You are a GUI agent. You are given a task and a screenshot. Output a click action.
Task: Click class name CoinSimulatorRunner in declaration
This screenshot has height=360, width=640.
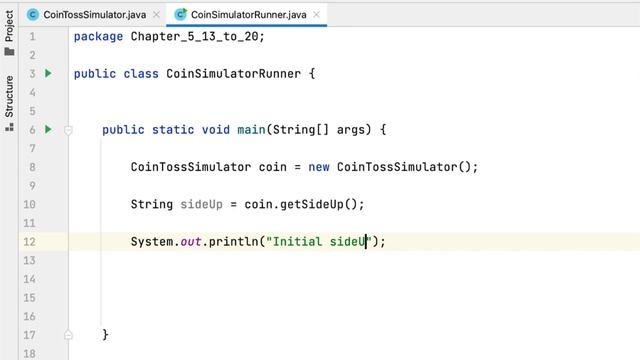click(233, 74)
